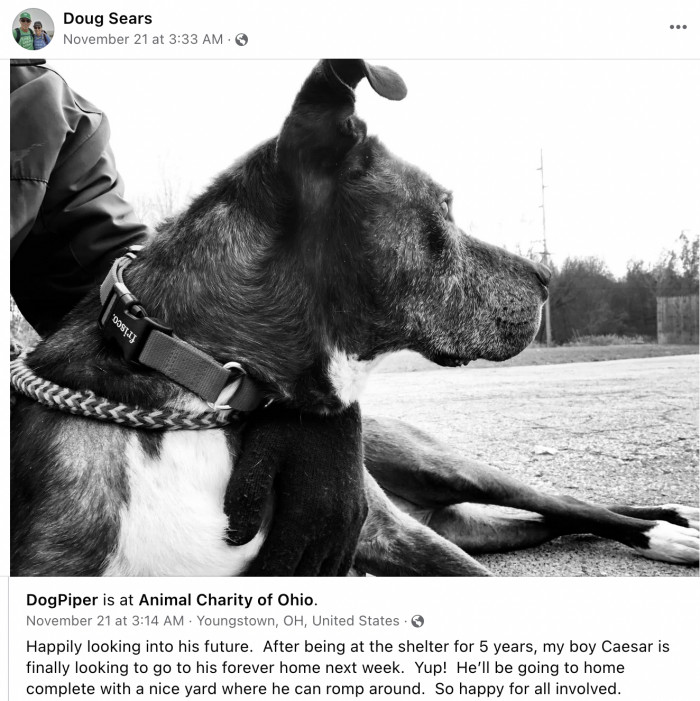The height and width of the screenshot is (701, 700).
Task: Open the DogPiper page link
Action: tap(62, 600)
